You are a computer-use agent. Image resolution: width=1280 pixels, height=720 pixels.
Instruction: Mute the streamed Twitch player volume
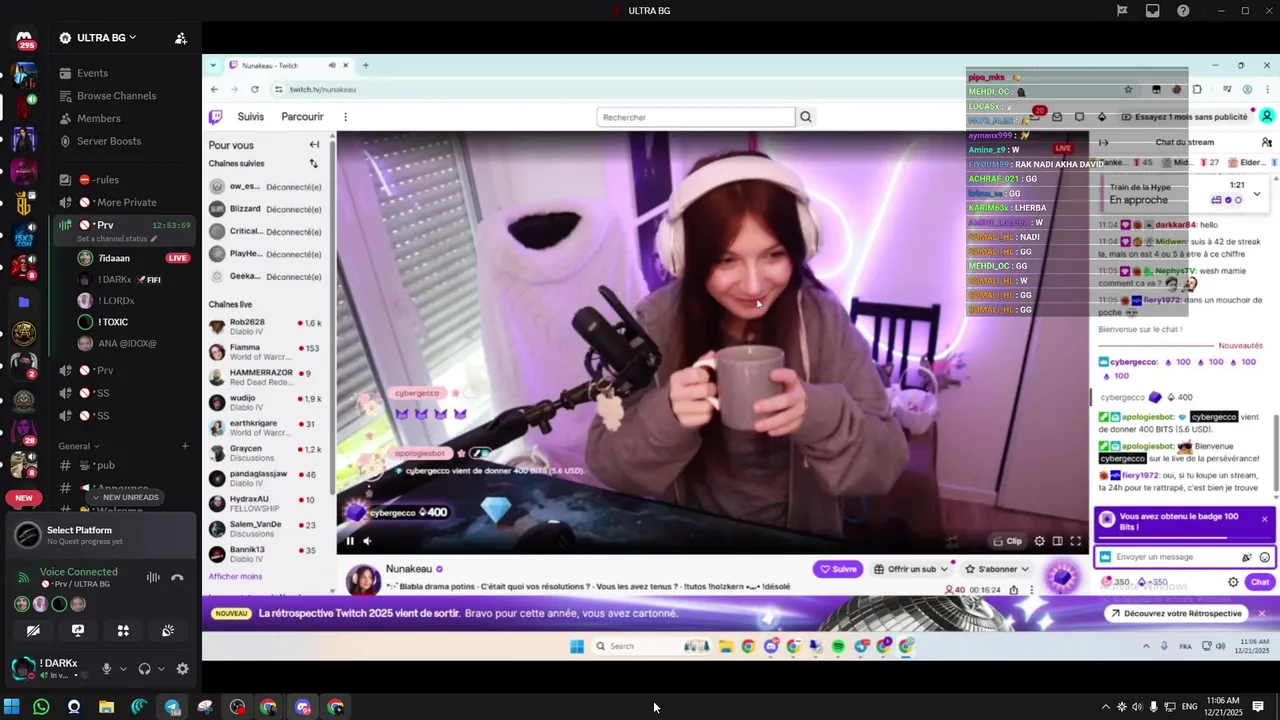[367, 541]
